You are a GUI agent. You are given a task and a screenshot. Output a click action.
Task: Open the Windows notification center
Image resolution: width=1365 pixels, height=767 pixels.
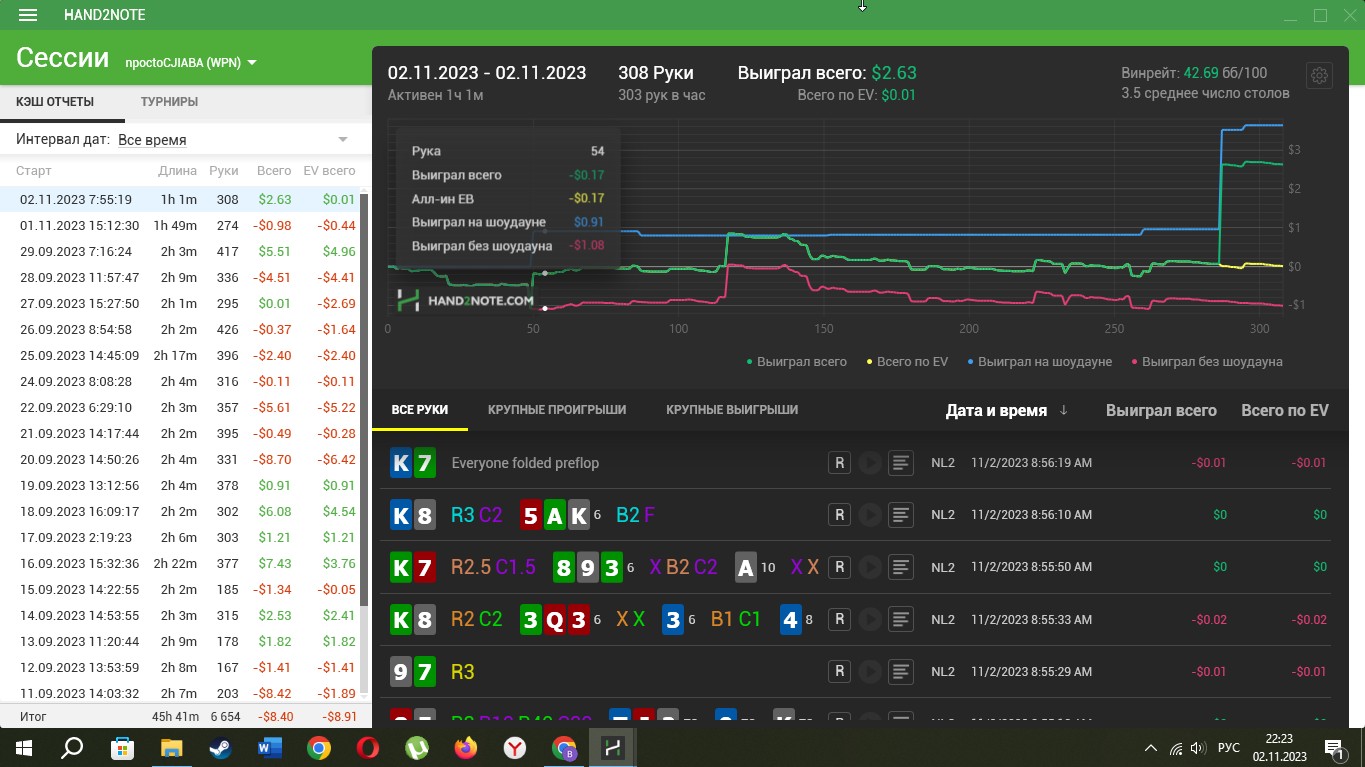tap(1333, 748)
